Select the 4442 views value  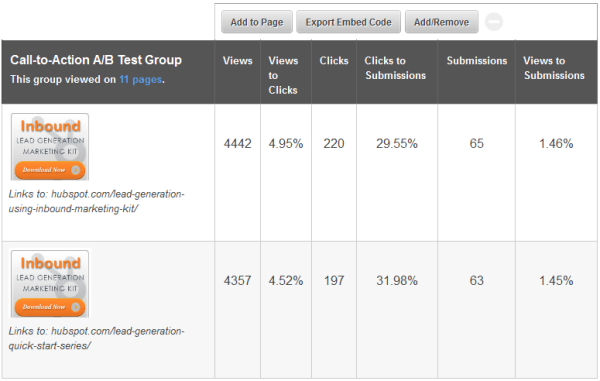[238, 143]
